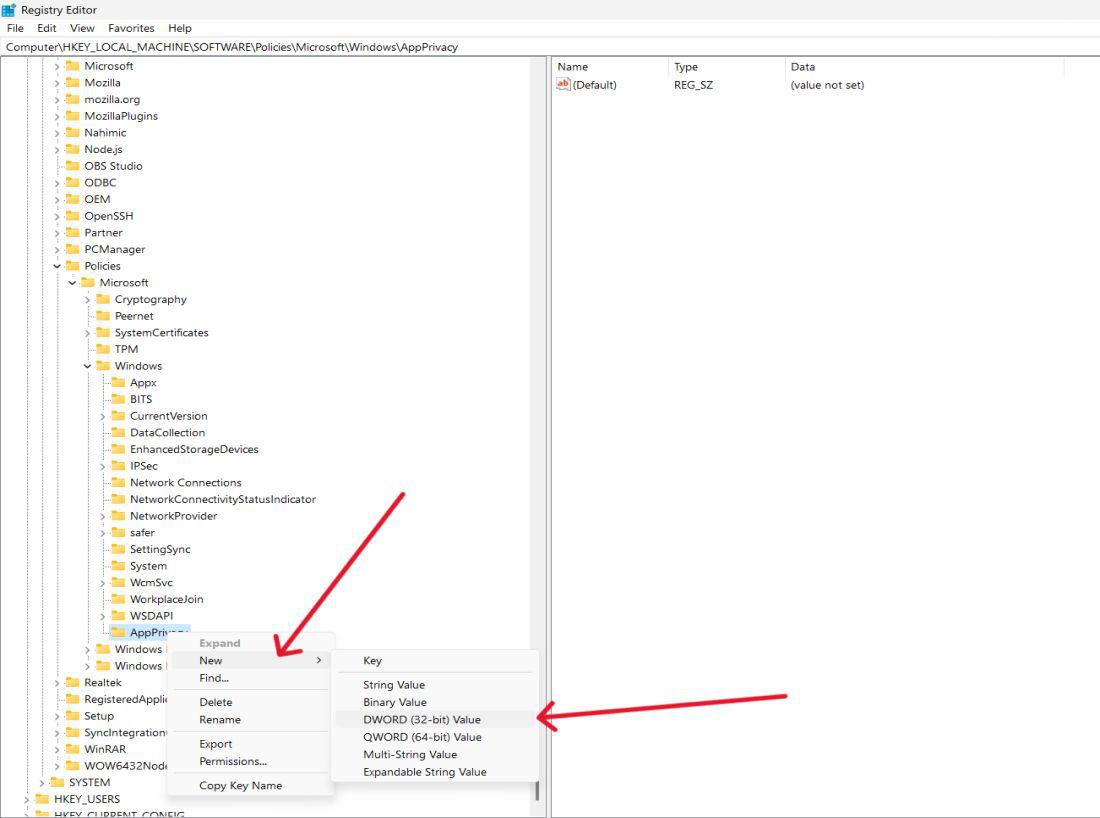Choose DWORD (32-bit) Value
The width and height of the screenshot is (1100, 818).
(434, 719)
